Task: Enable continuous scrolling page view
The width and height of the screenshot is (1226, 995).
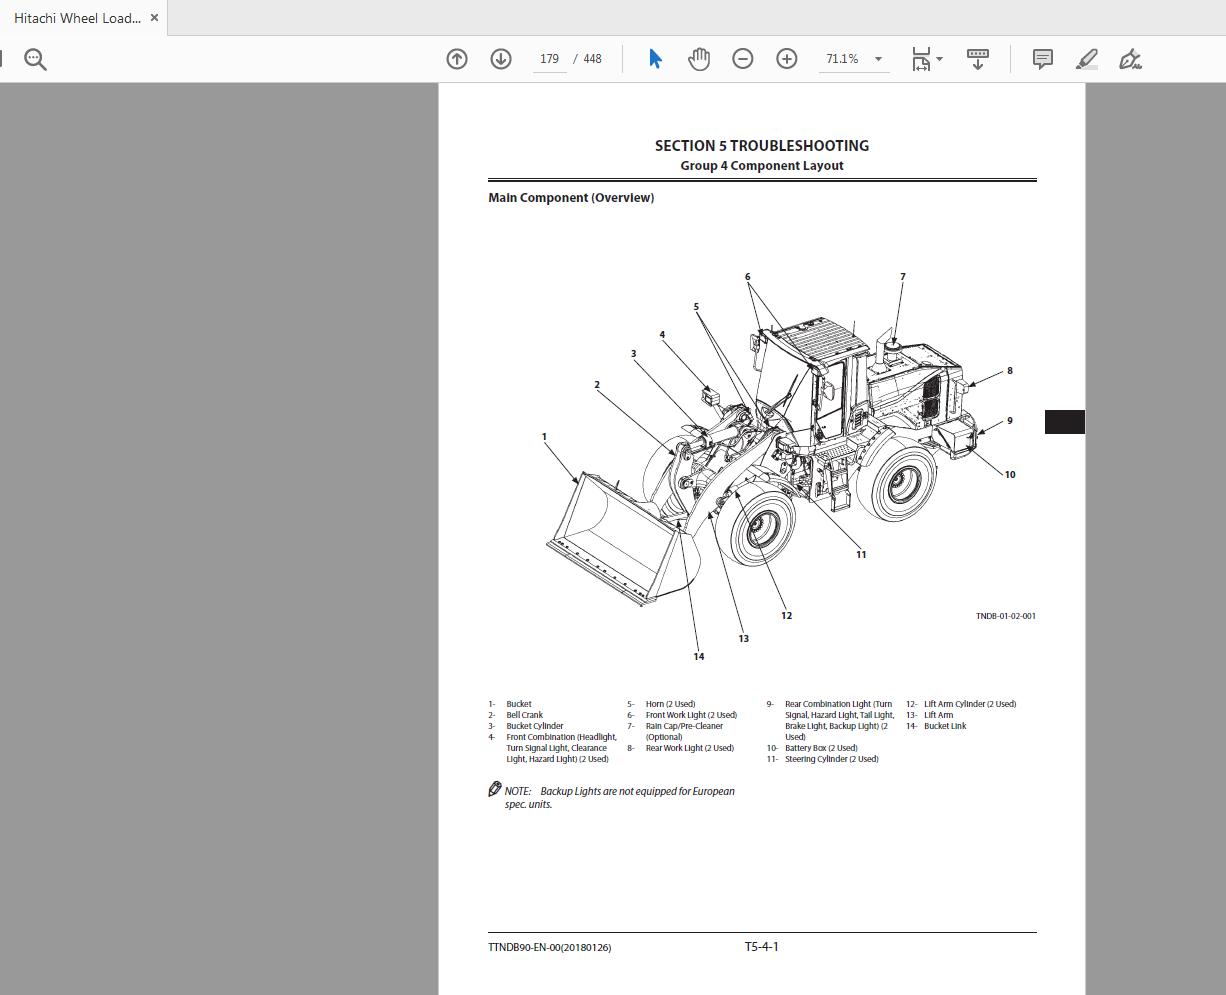Action: (x=977, y=59)
